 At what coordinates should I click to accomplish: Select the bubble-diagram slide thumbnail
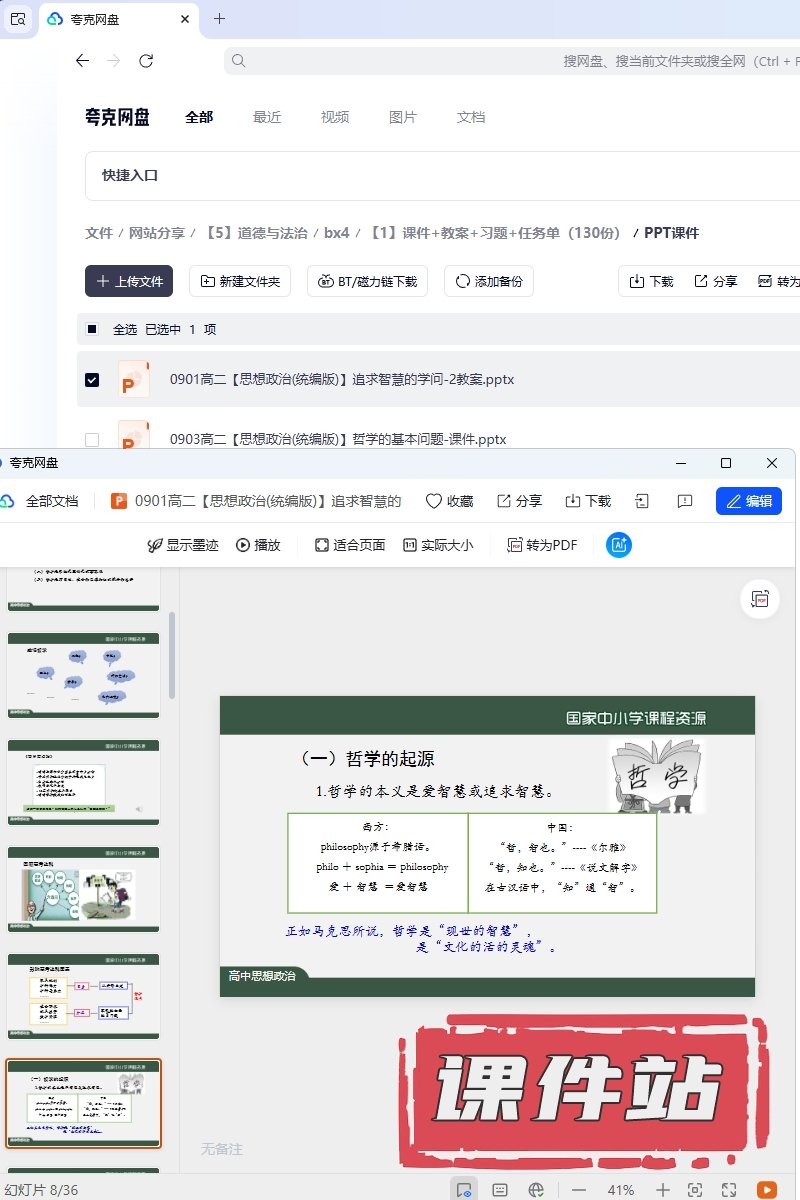(83, 675)
